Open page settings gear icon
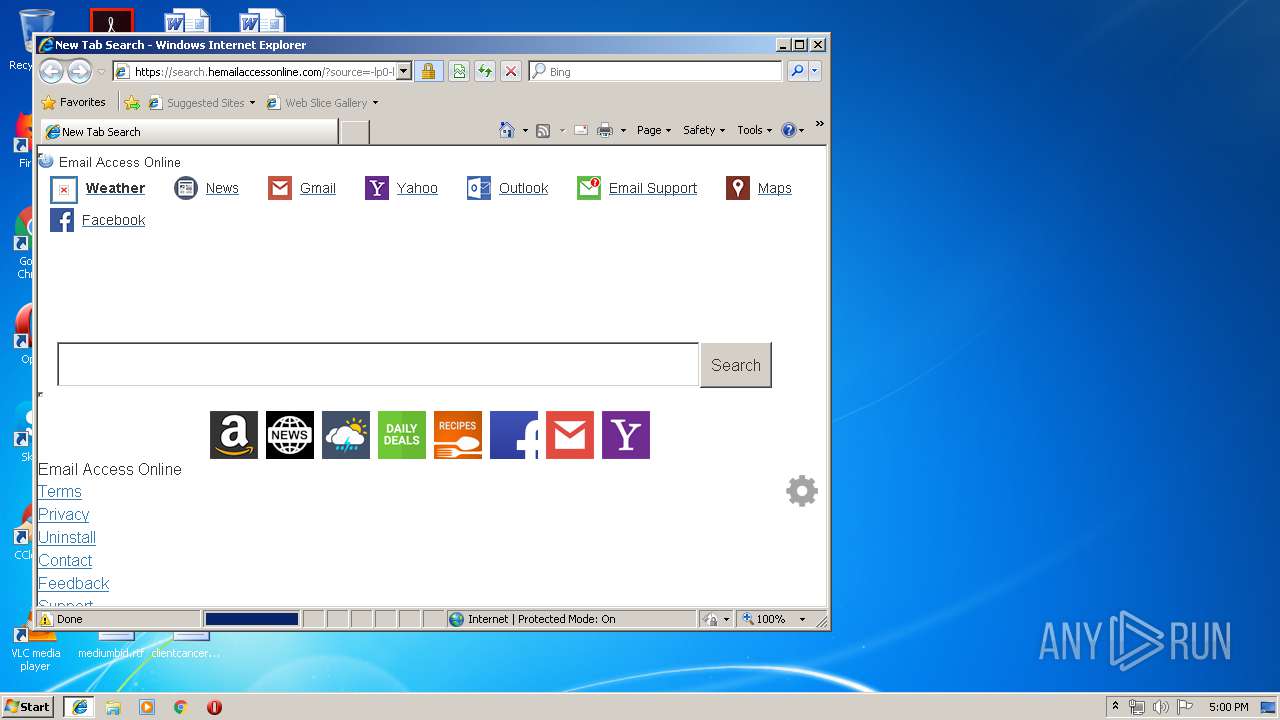This screenshot has height=720, width=1280. coord(802,491)
